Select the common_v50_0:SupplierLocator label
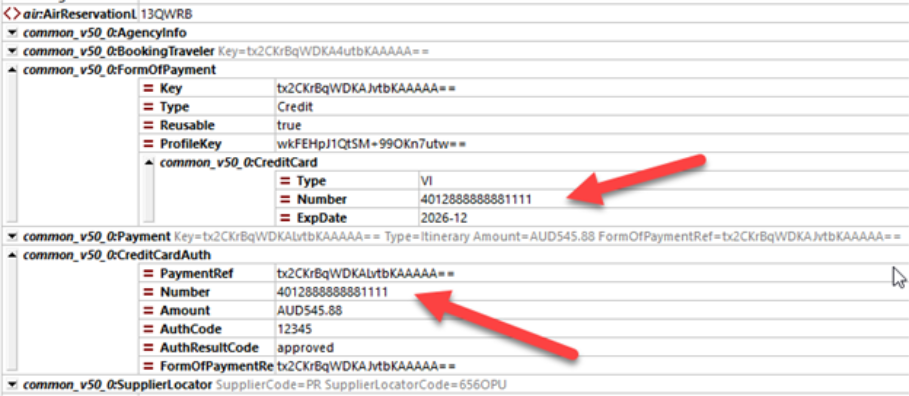Viewport: 909px width, 396px height. [118, 384]
